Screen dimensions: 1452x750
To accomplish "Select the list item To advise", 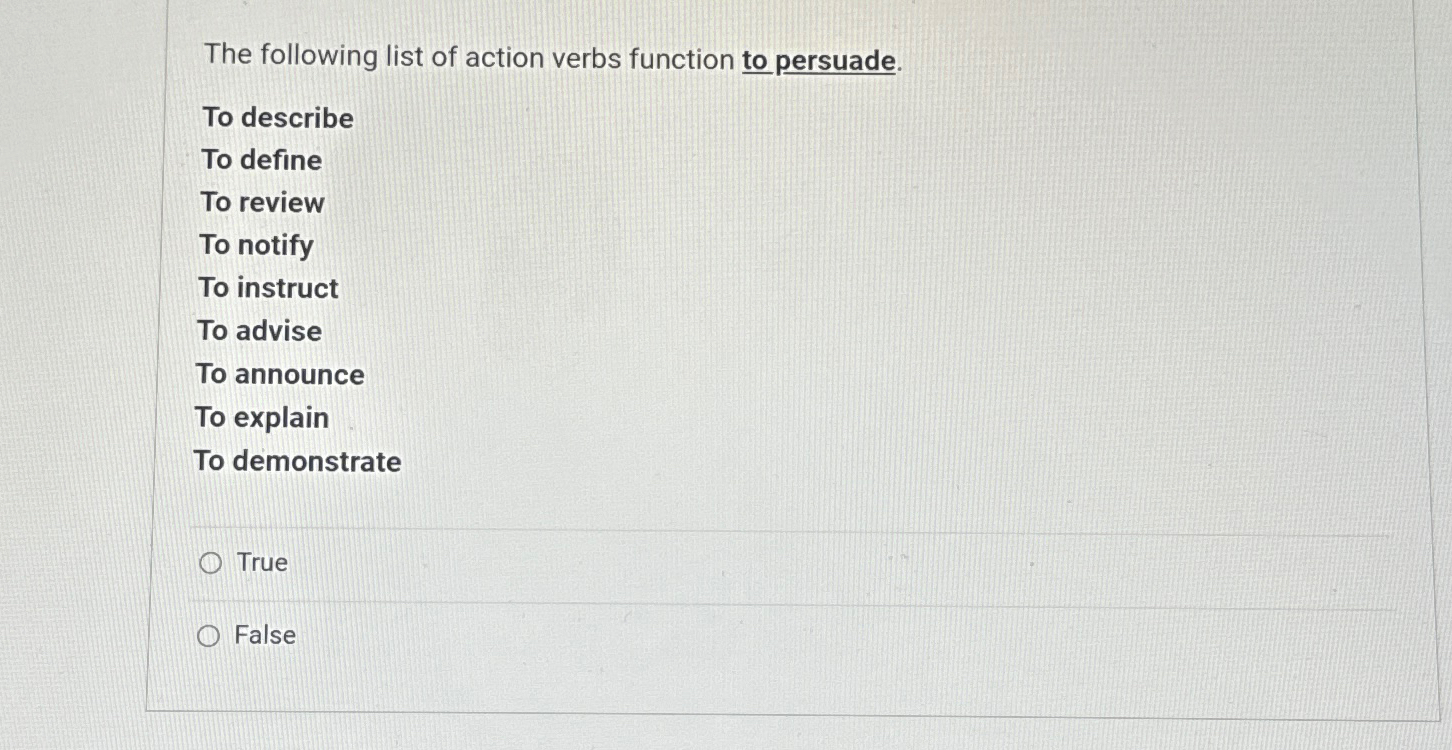I will (260, 331).
